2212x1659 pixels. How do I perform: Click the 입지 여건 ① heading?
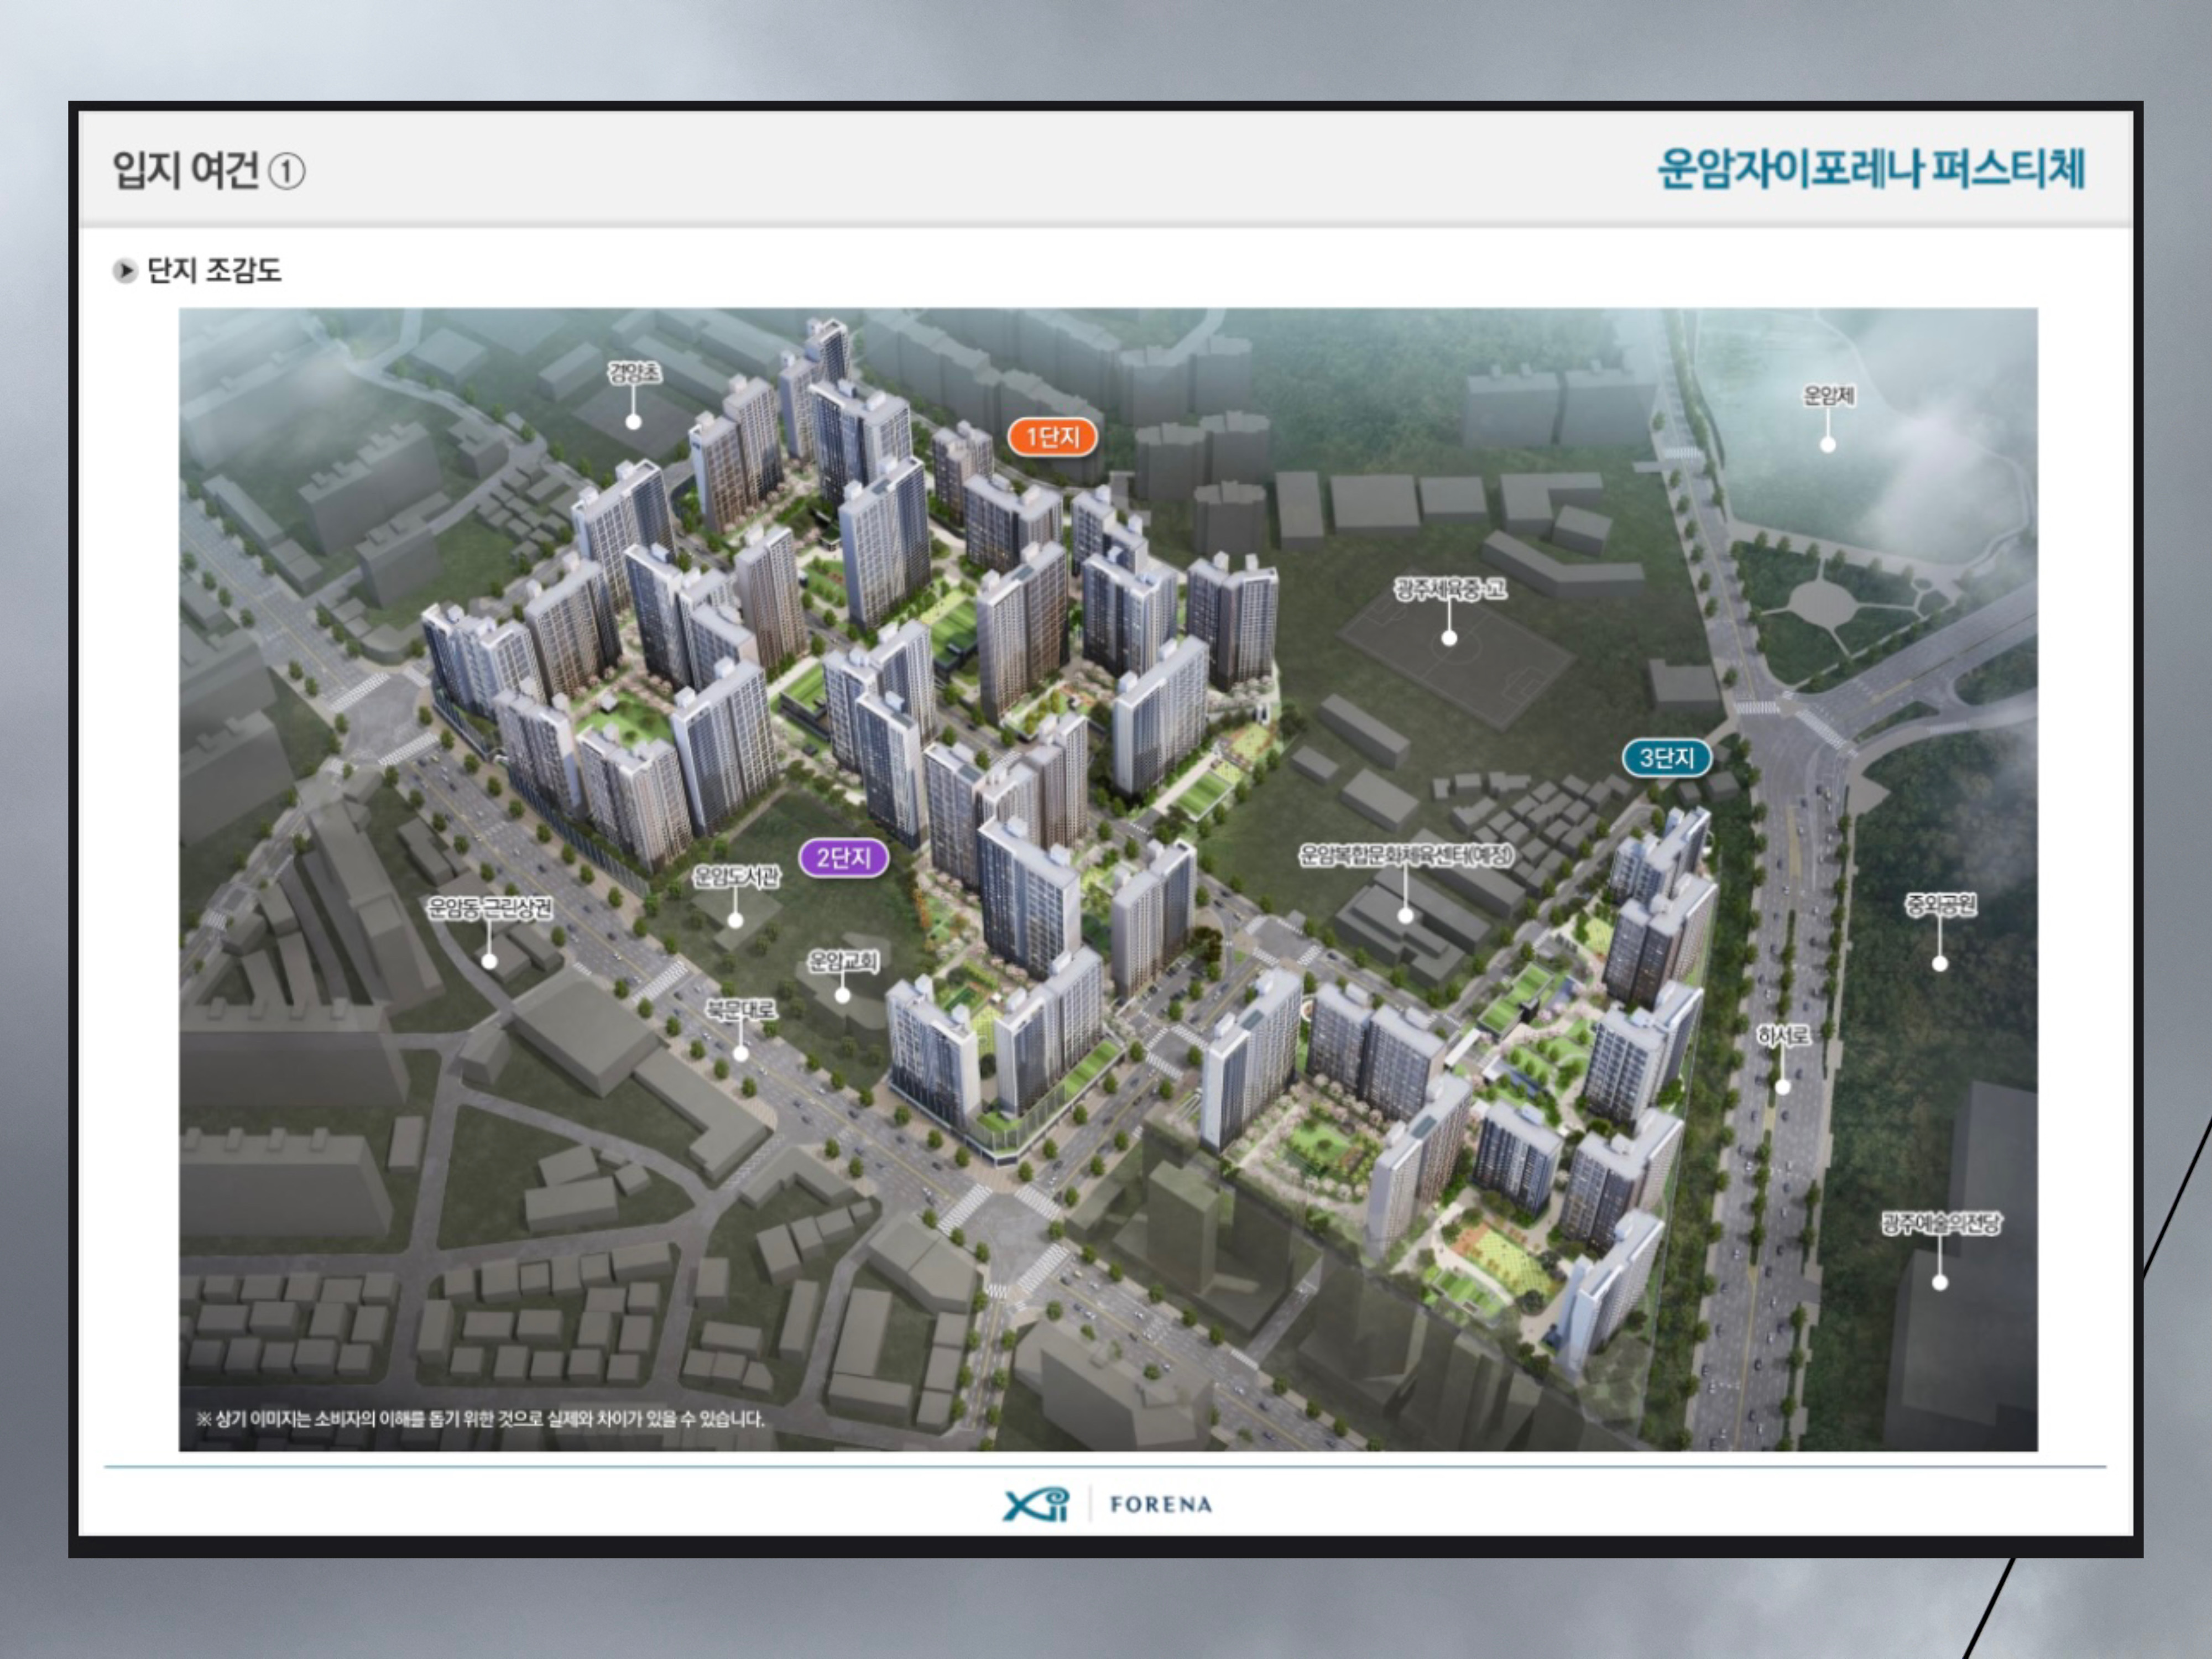click(x=208, y=171)
